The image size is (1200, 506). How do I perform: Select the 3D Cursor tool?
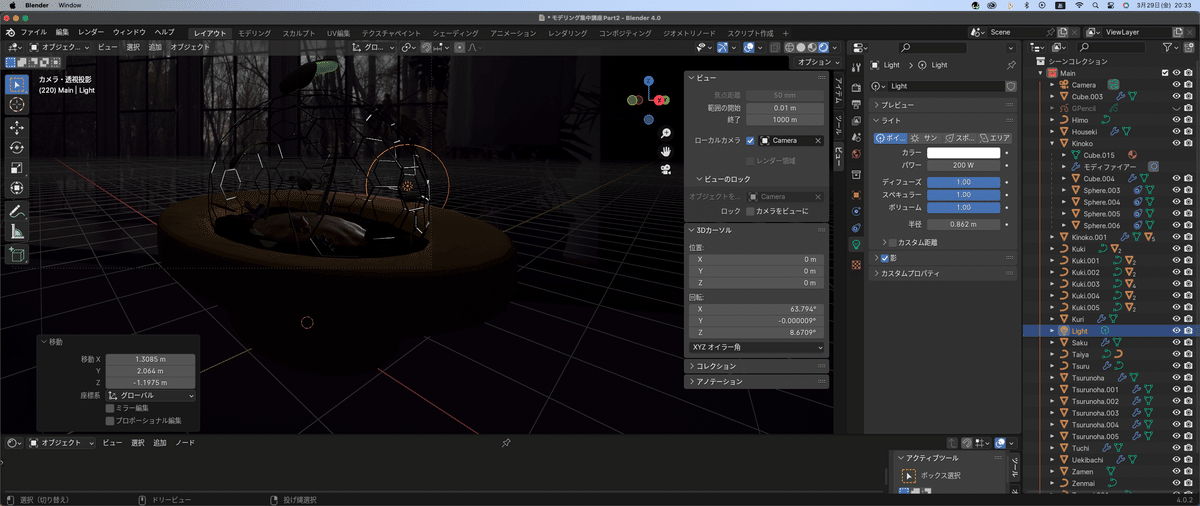coord(17,105)
